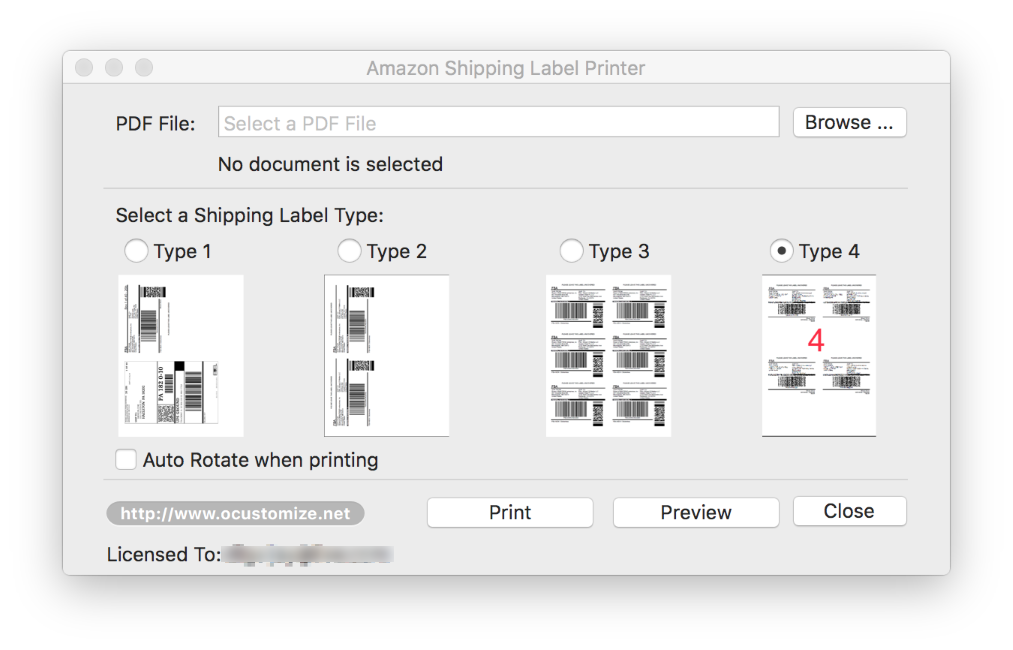Viewport: 1013px width, 650px height.
Task: Pick the Type 4 radio button
Action: 781,250
